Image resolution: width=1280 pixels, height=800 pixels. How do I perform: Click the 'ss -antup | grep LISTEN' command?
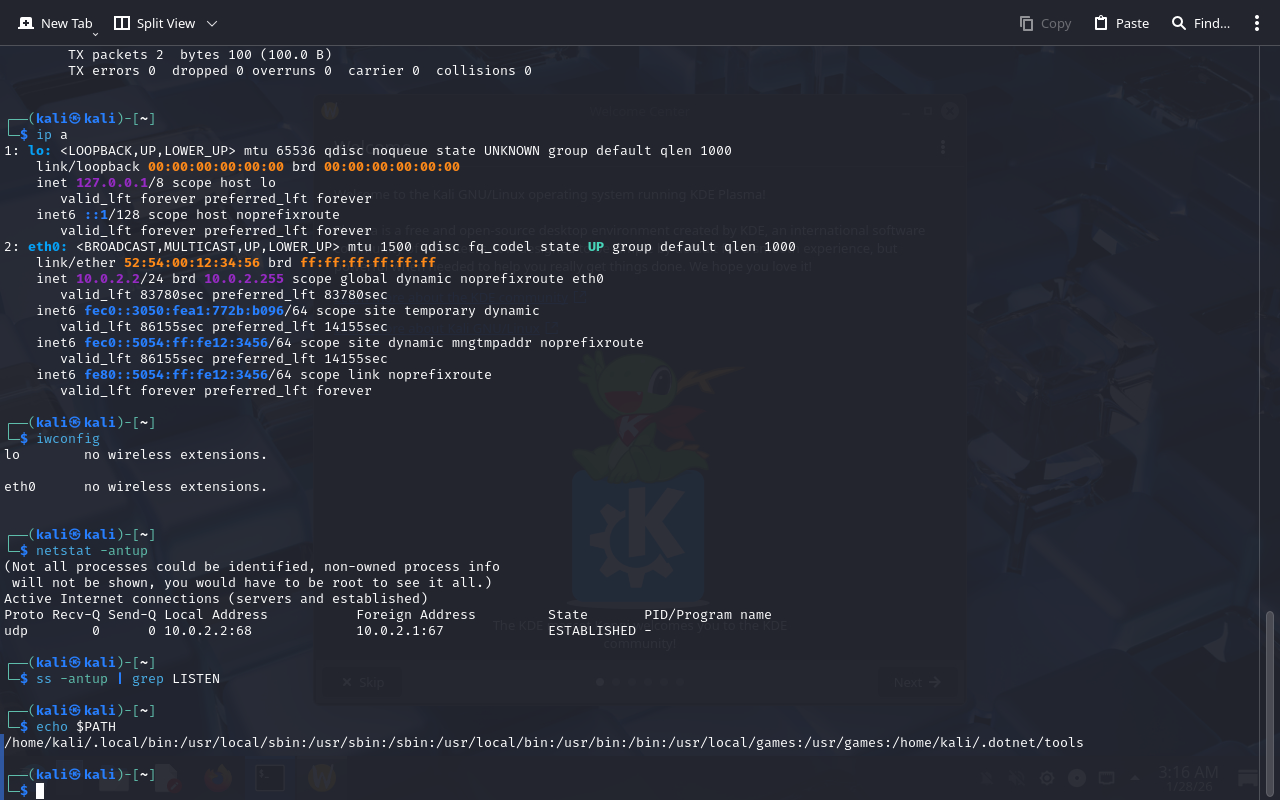[128, 679]
